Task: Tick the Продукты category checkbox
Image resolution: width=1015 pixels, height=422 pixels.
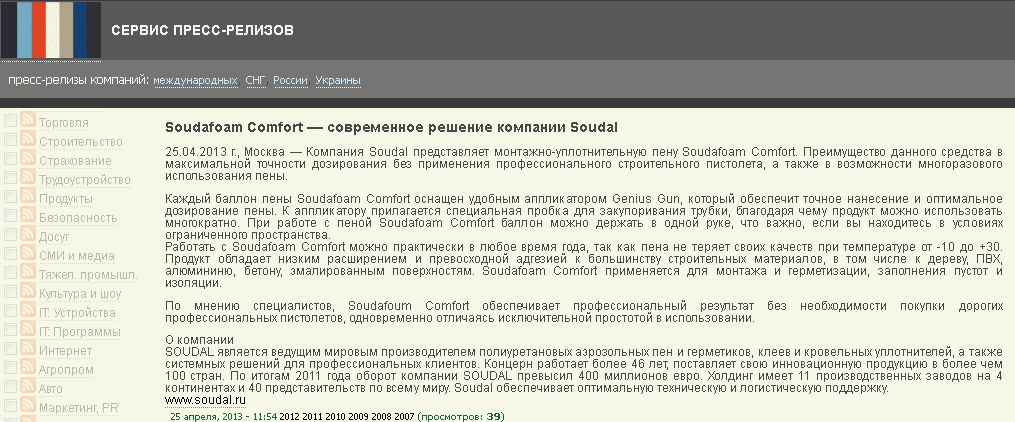Action: 10,196
